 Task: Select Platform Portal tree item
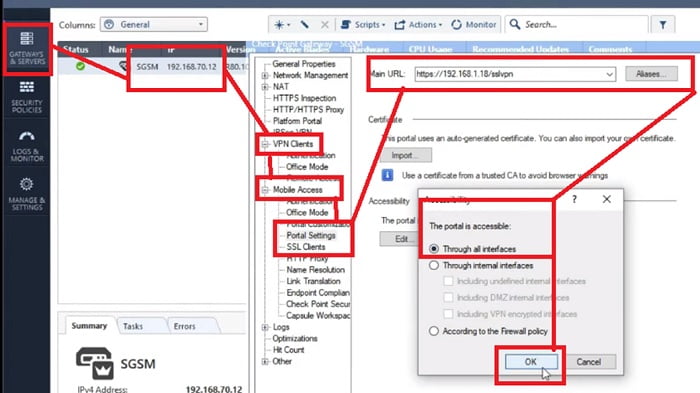point(297,121)
